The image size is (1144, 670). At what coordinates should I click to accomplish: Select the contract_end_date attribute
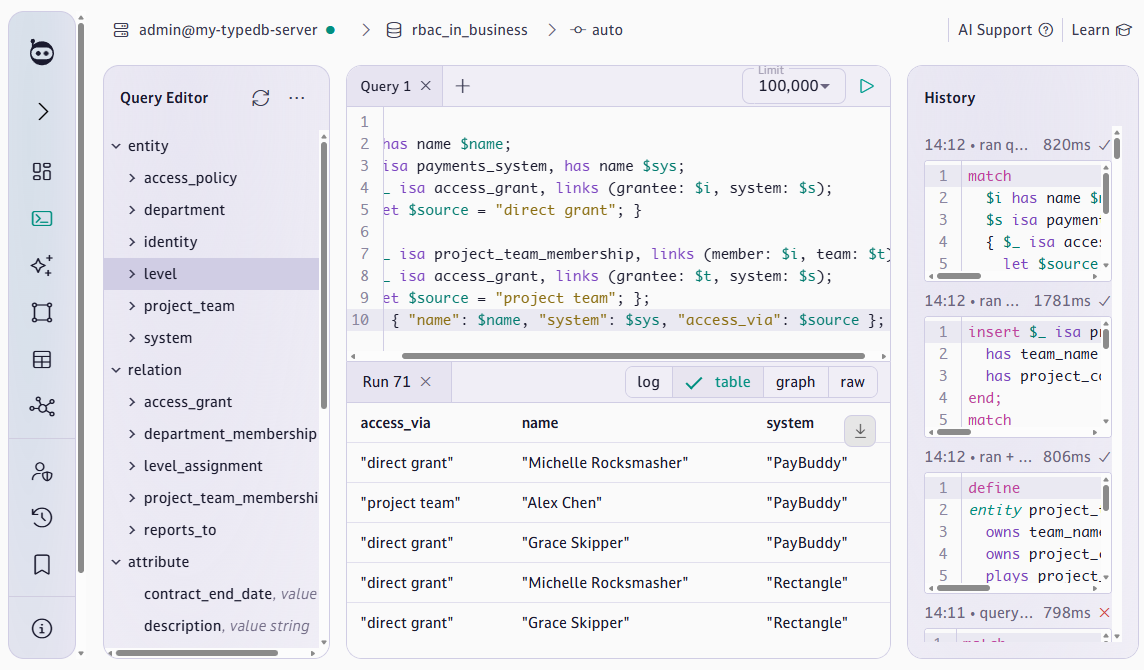[212, 594]
